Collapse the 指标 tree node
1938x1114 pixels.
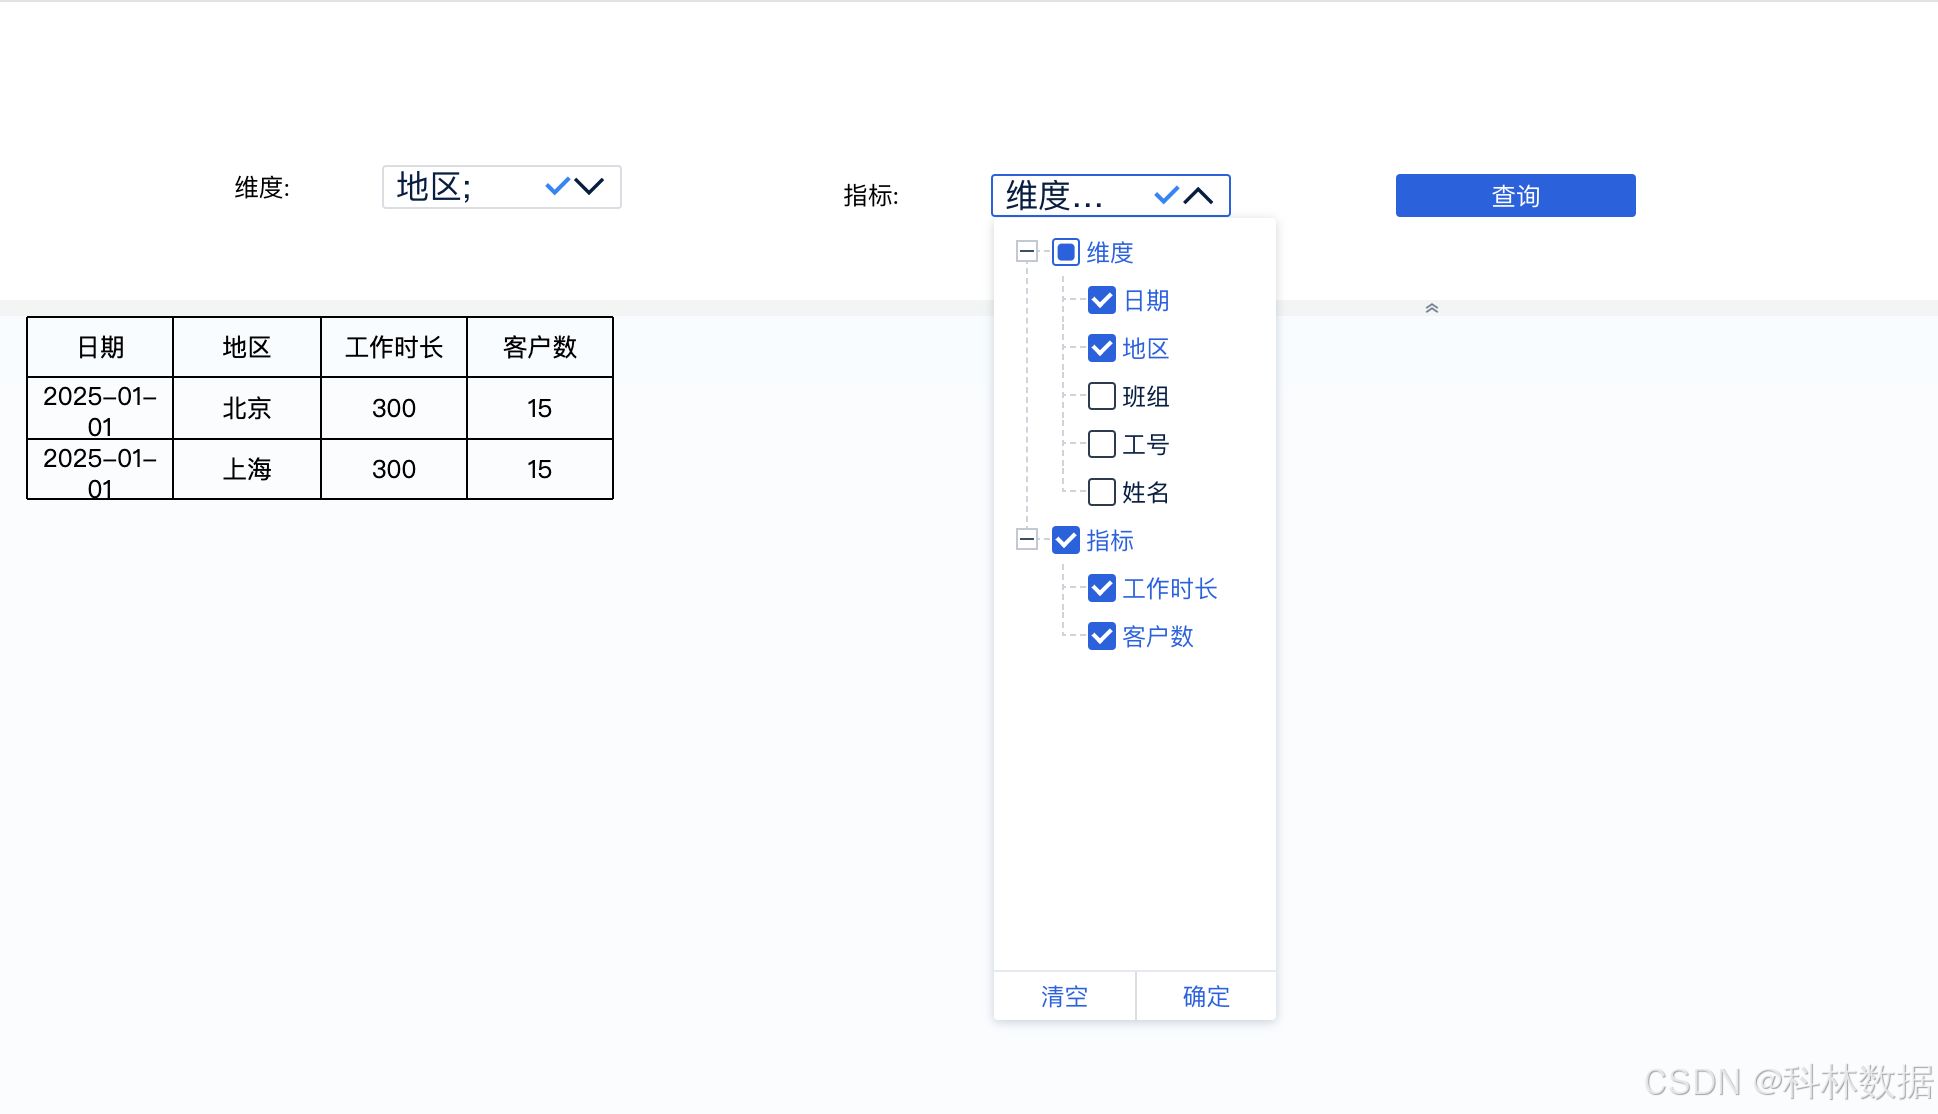pyautogui.click(x=1026, y=540)
